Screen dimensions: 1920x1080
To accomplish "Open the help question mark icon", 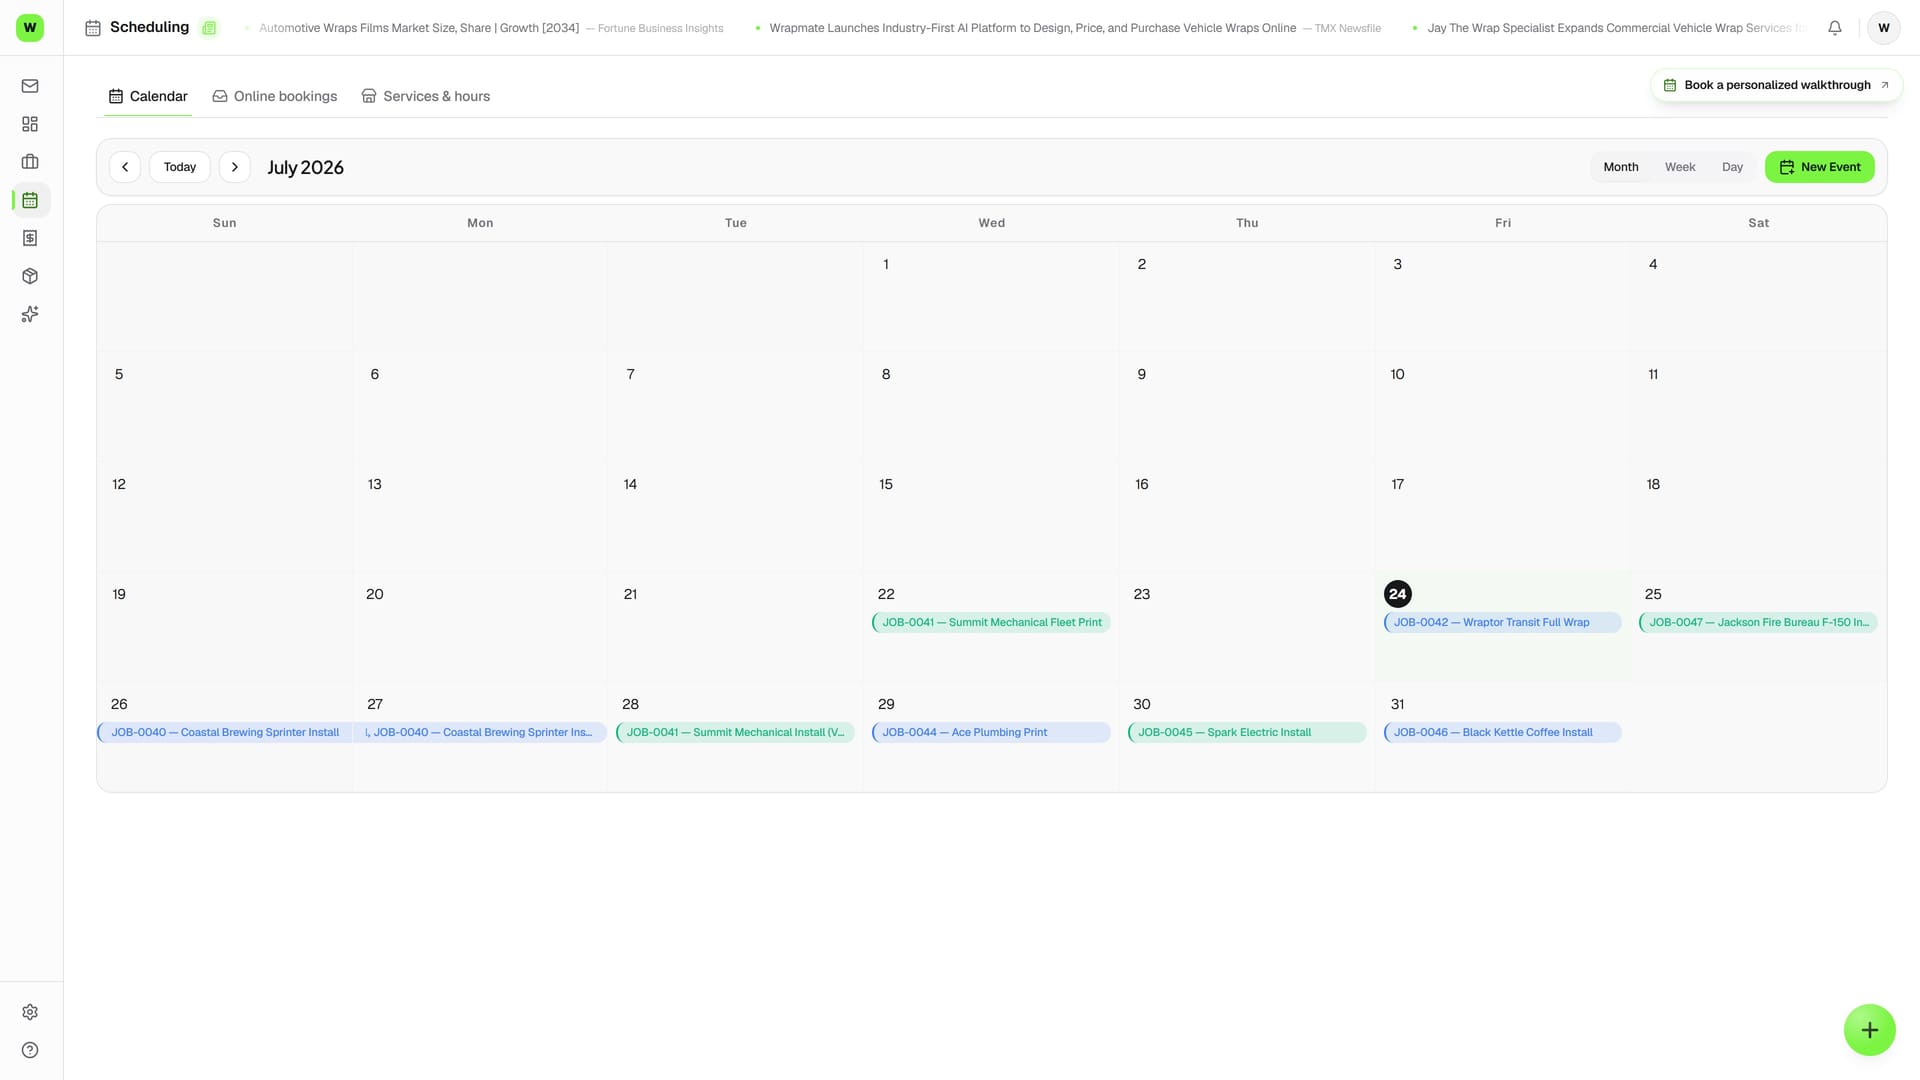I will (30, 1050).
